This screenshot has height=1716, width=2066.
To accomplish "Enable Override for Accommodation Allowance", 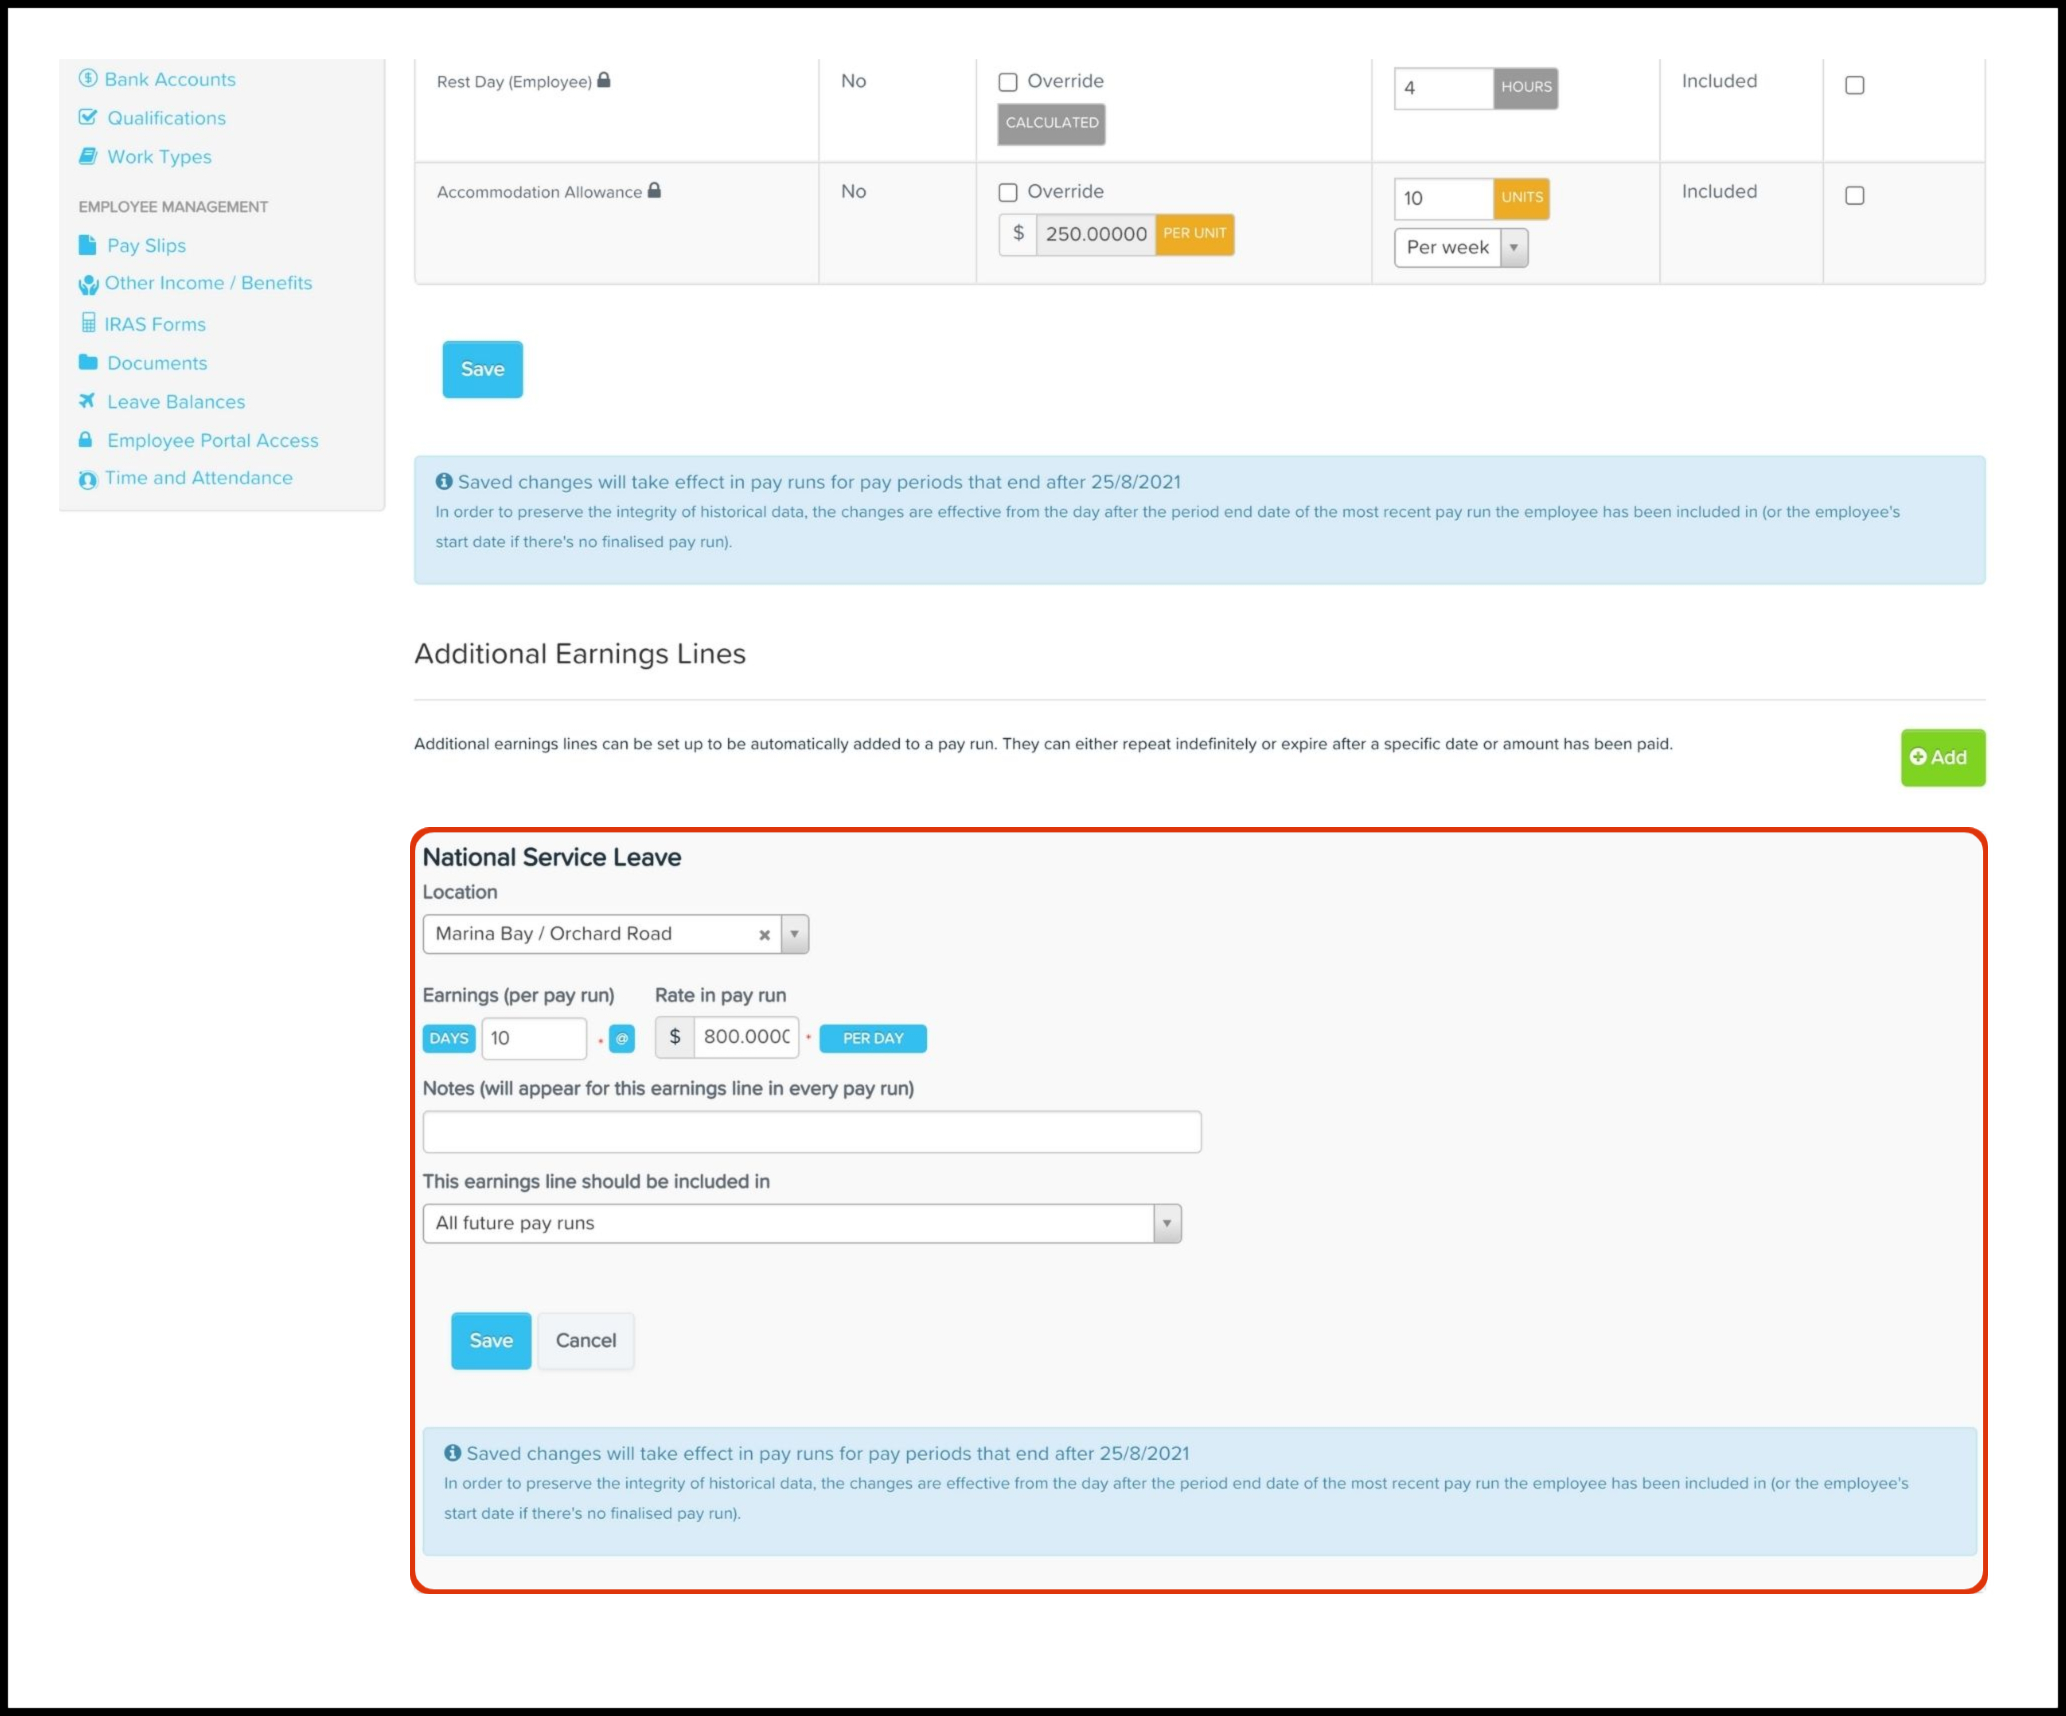I will pos(1008,192).
